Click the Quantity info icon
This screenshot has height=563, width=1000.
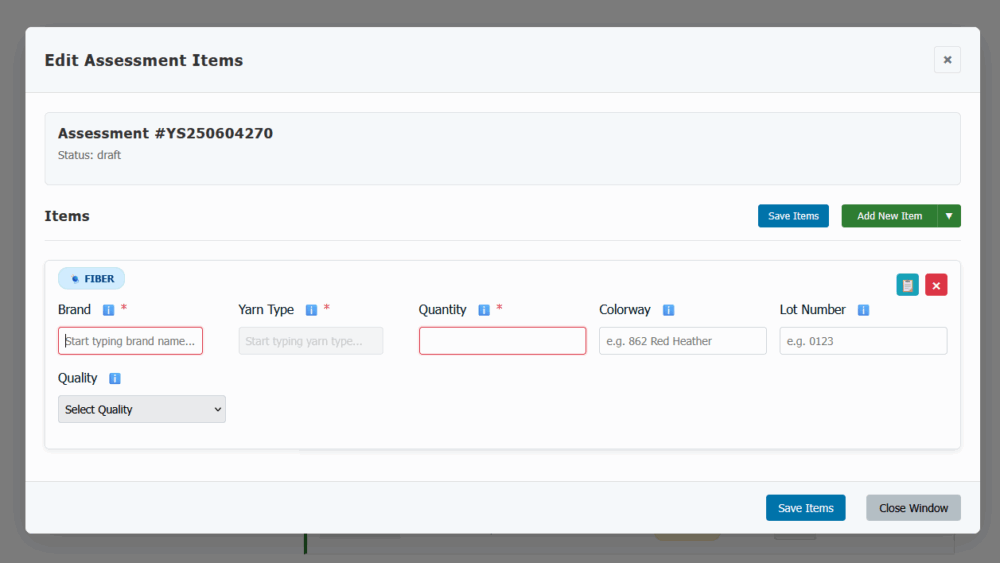click(484, 310)
